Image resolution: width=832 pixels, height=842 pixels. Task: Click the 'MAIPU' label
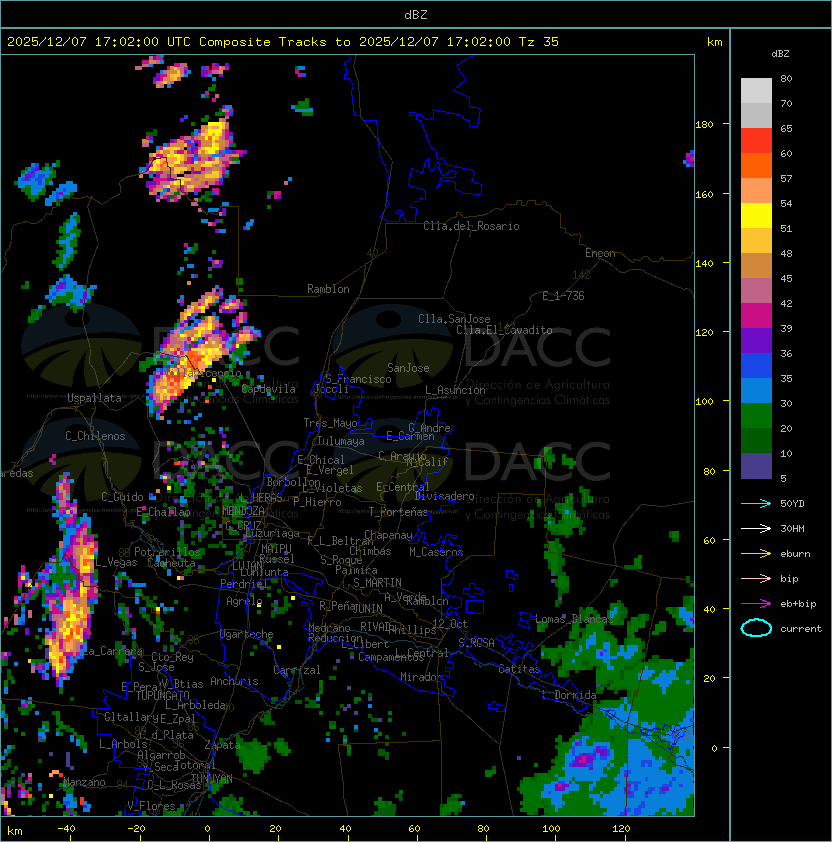click(x=276, y=549)
